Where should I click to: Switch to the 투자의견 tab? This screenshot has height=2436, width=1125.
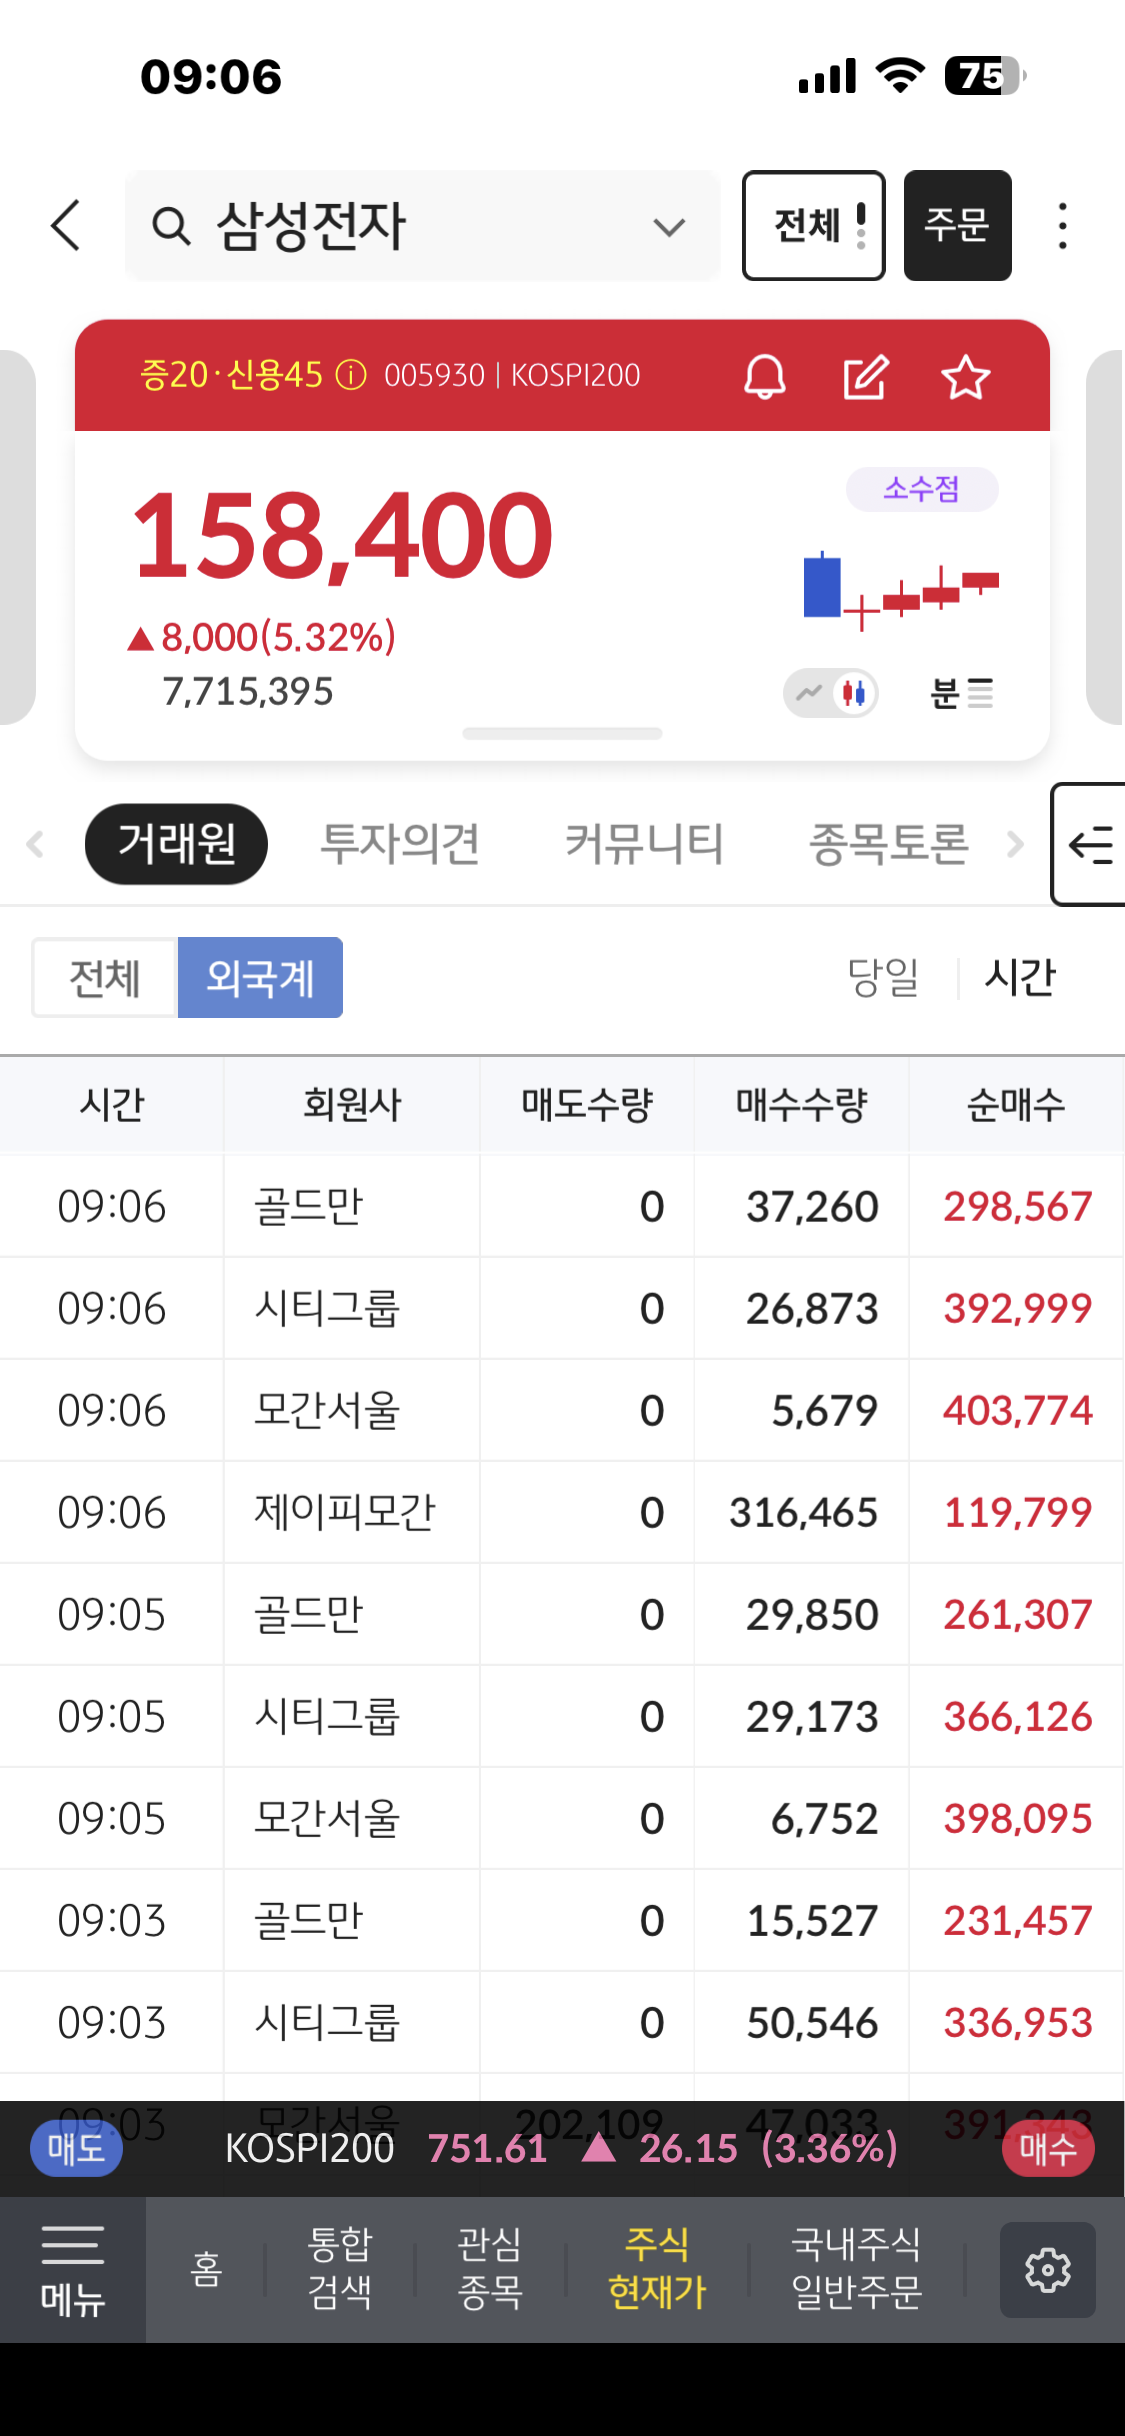click(399, 844)
